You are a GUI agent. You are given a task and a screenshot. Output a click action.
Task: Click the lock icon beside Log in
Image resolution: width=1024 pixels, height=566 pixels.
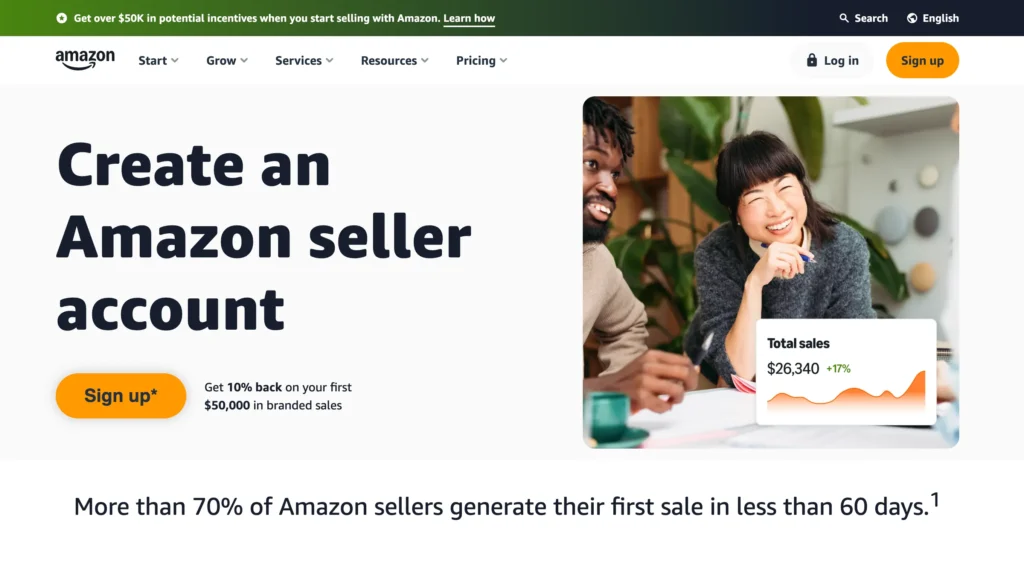click(x=812, y=60)
